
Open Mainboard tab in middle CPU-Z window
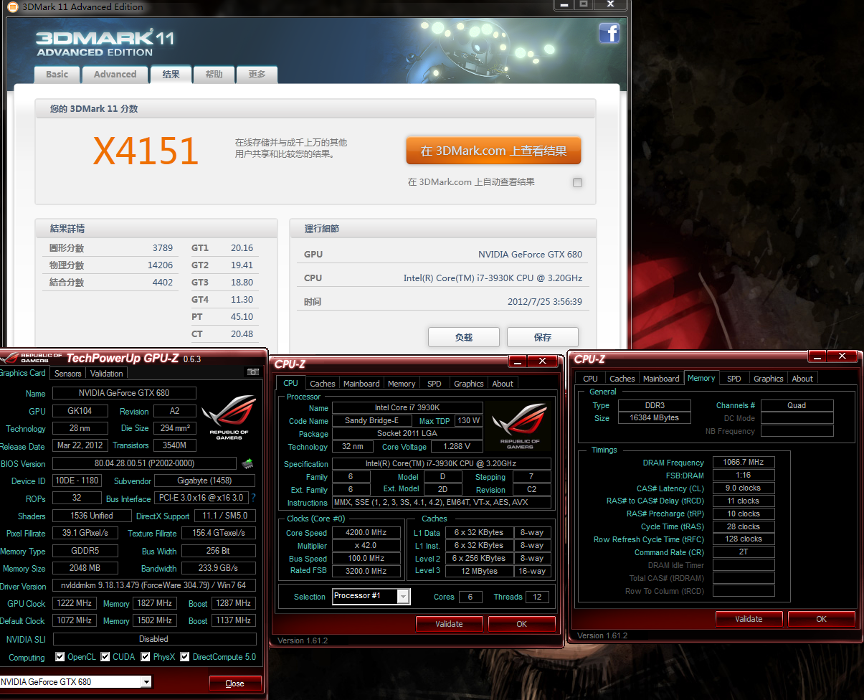click(361, 384)
